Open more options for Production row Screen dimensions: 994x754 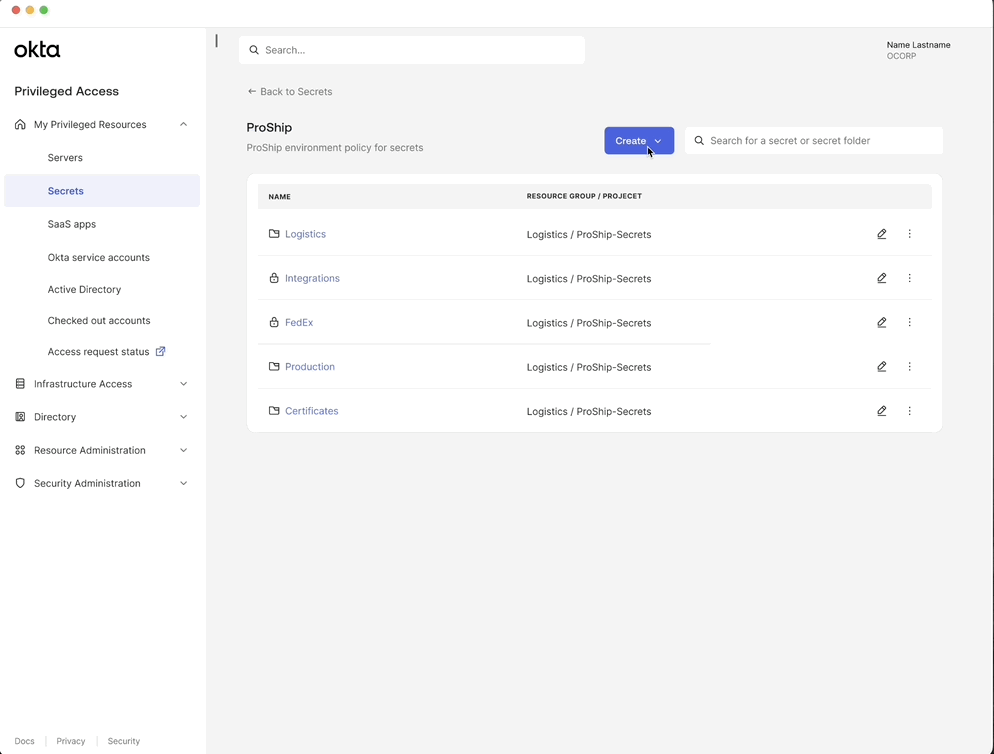click(909, 367)
